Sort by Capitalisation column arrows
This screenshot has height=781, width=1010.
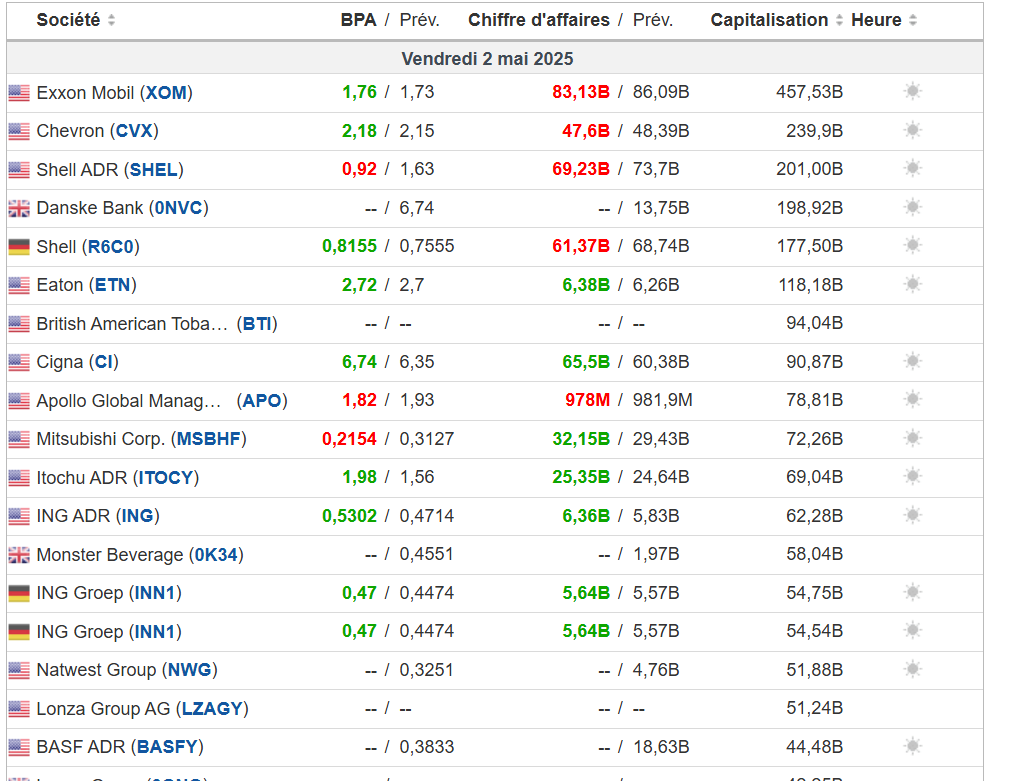840,20
